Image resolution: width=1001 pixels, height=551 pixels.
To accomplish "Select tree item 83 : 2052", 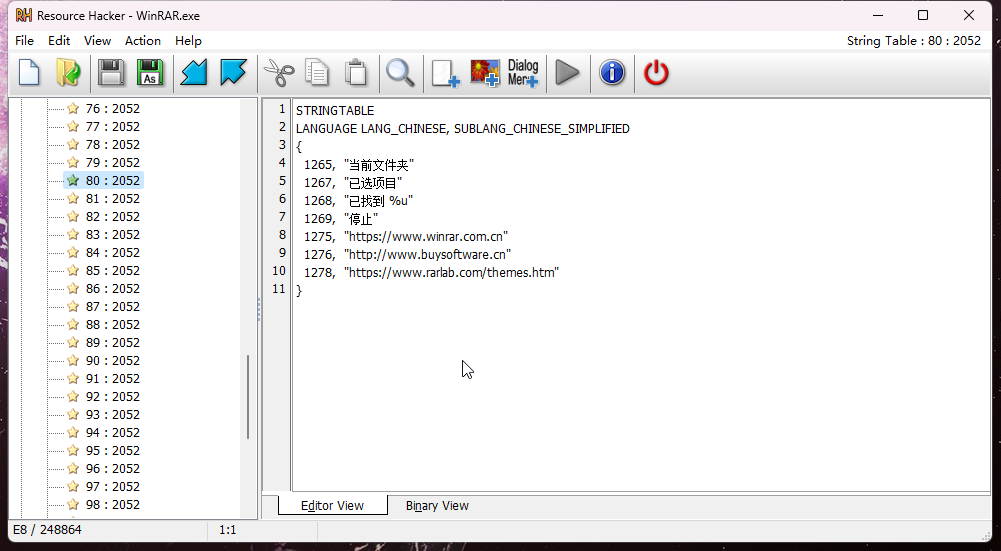I will tap(113, 234).
